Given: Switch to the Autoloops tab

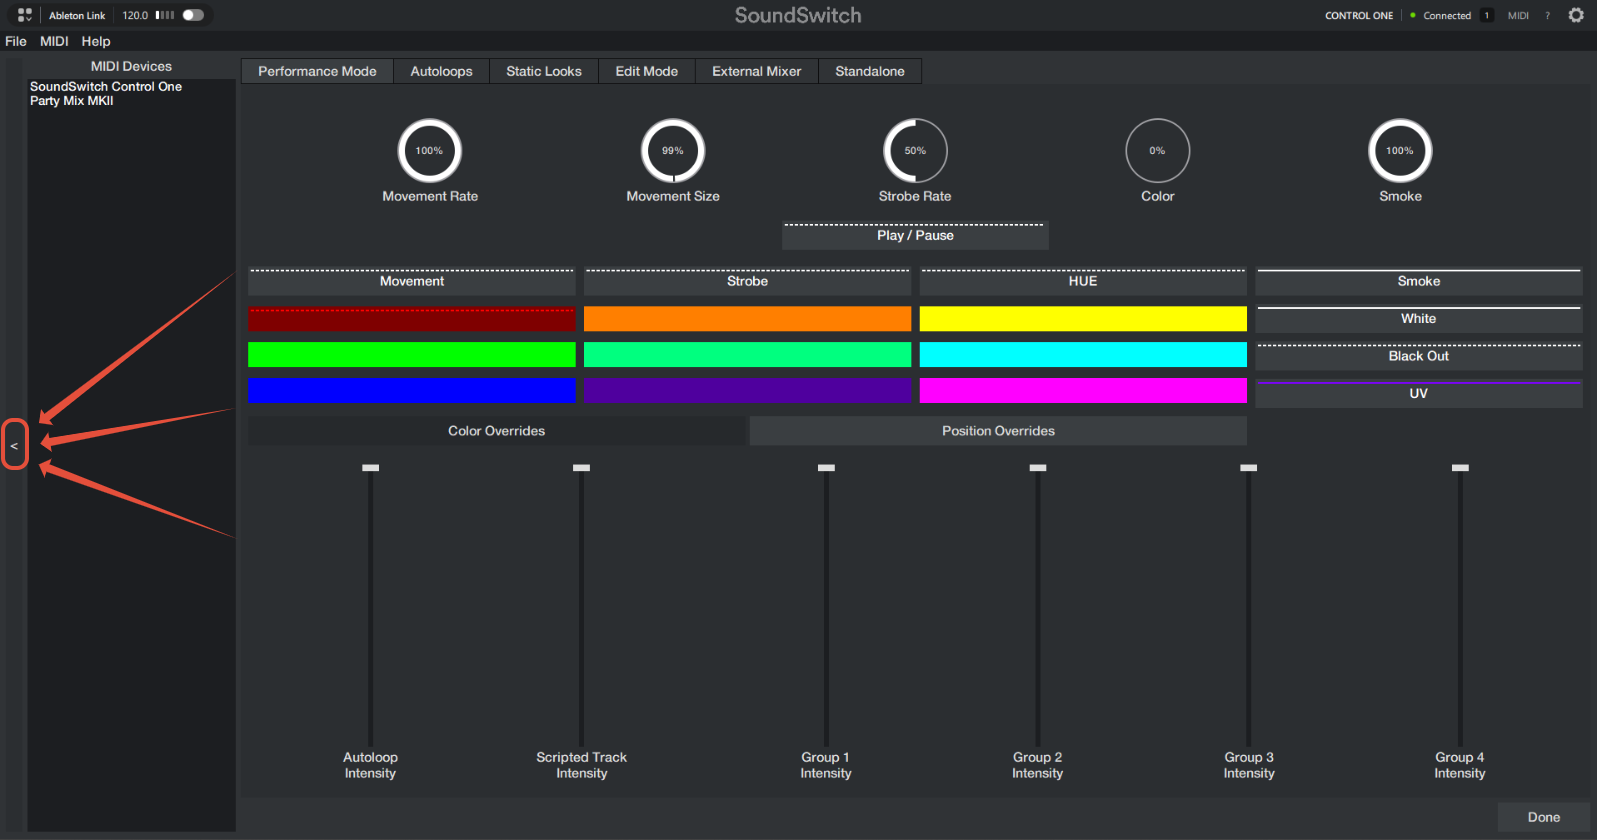Looking at the screenshot, I should click(x=441, y=71).
